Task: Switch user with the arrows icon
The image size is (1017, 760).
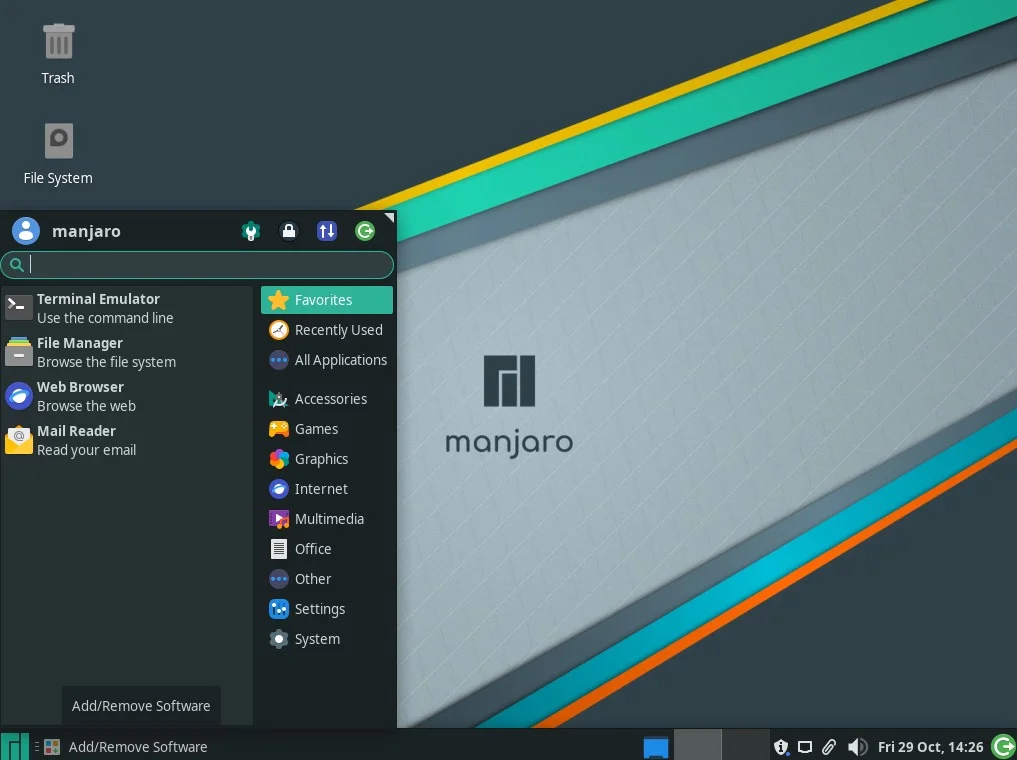Action: point(327,231)
